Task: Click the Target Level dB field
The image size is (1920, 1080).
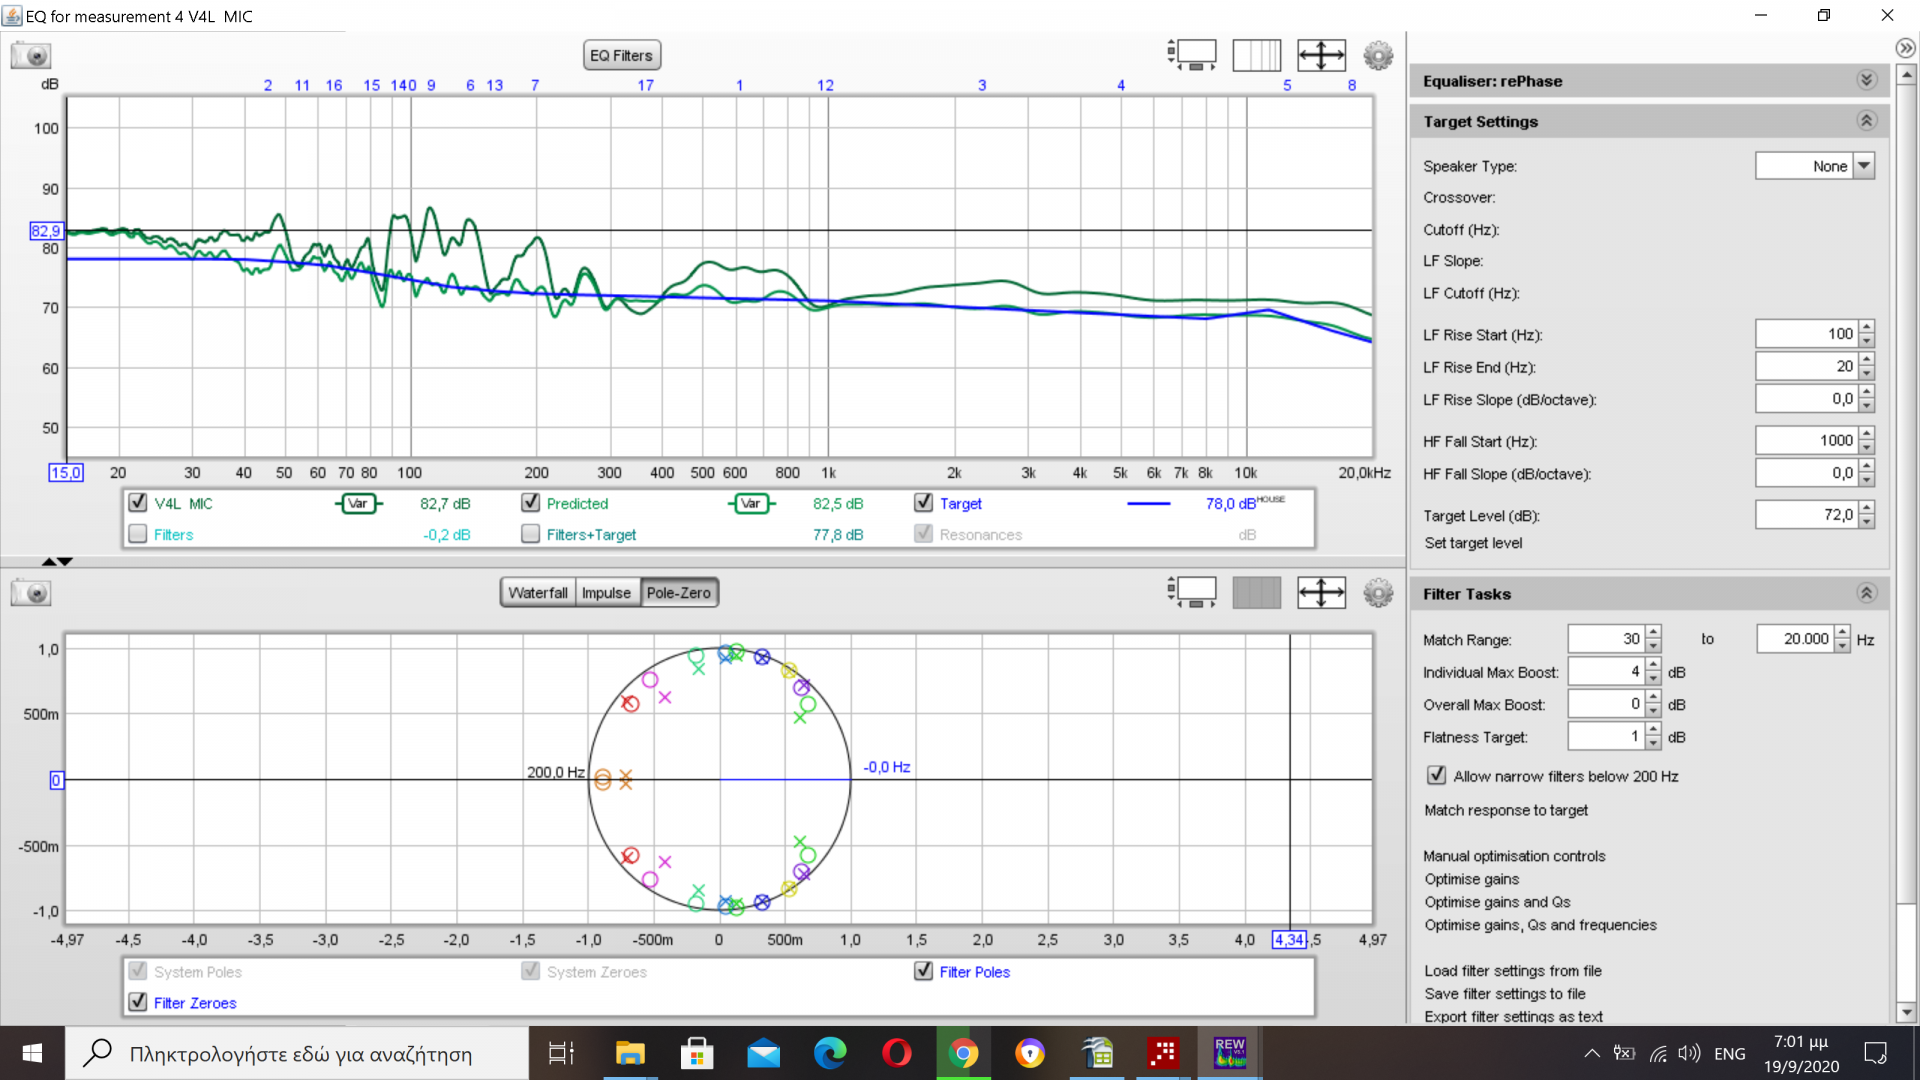Action: click(1806, 515)
